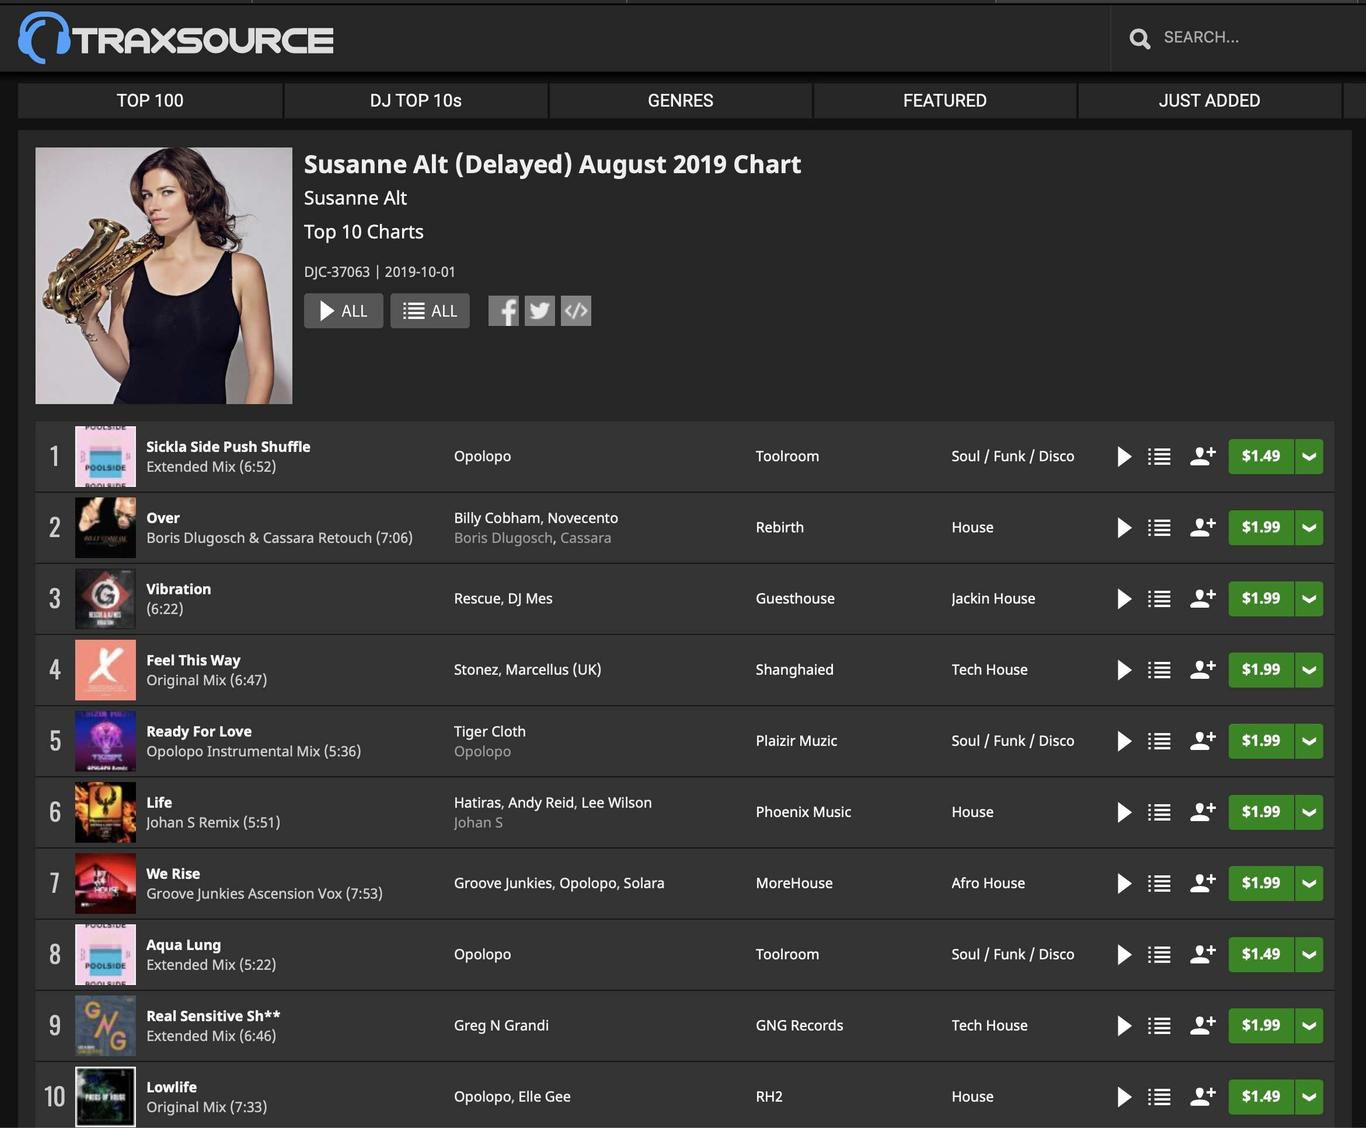The width and height of the screenshot is (1366, 1128).
Task: Open the Tiger Cloth artist page
Action: [490, 732]
